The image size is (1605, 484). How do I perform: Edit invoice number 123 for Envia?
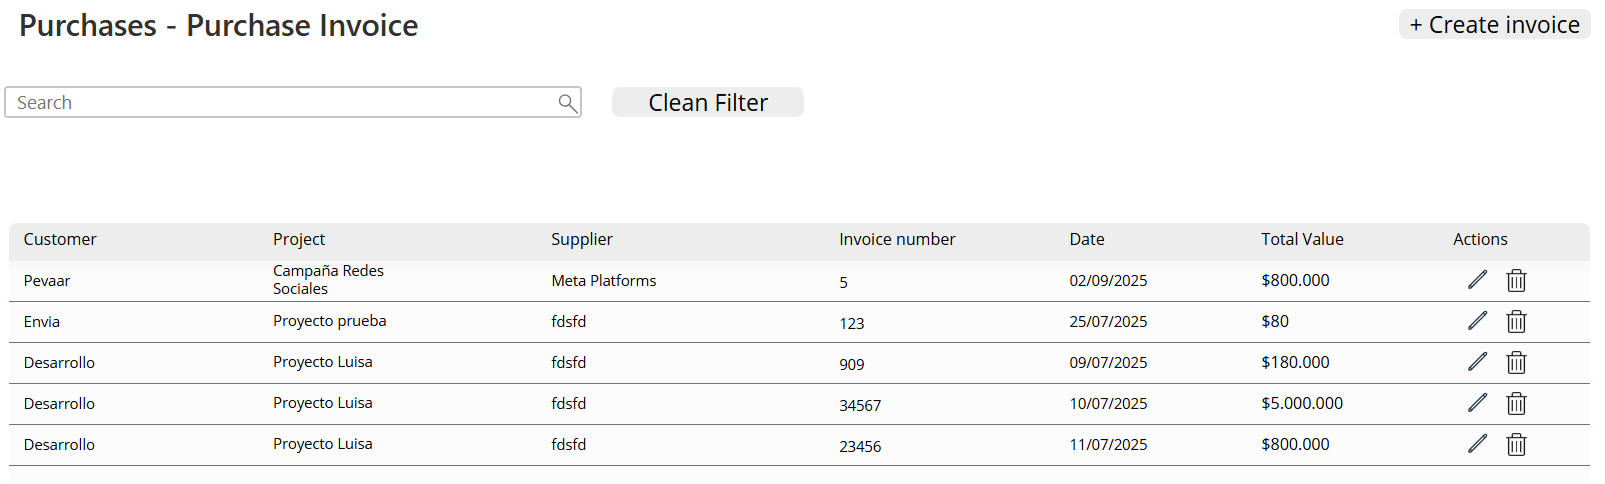tap(1477, 321)
